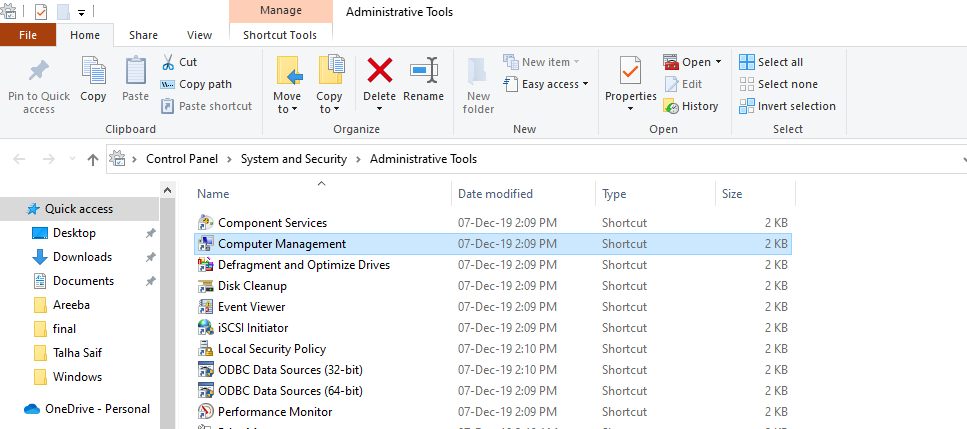Screen dimensions: 967x429
Task: Select the iSCSI Initiator icon
Action: pyautogui.click(x=205, y=327)
